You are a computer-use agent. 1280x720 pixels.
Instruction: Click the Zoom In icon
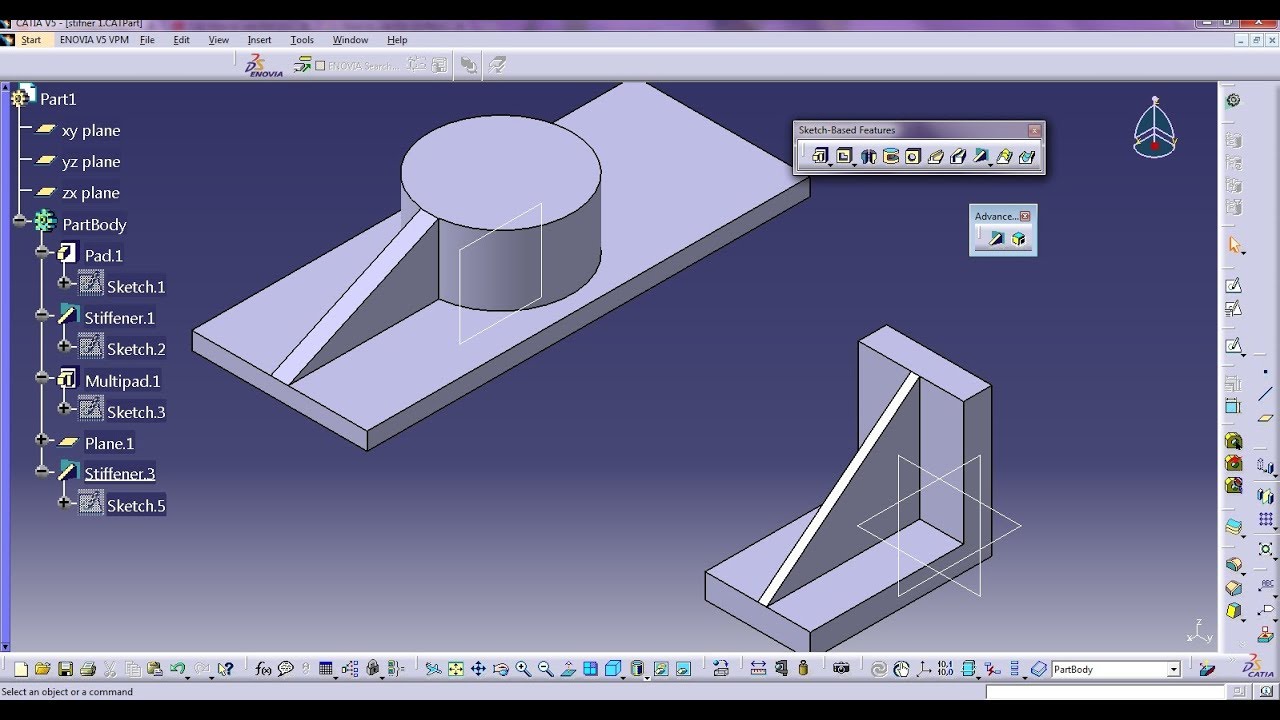click(523, 669)
